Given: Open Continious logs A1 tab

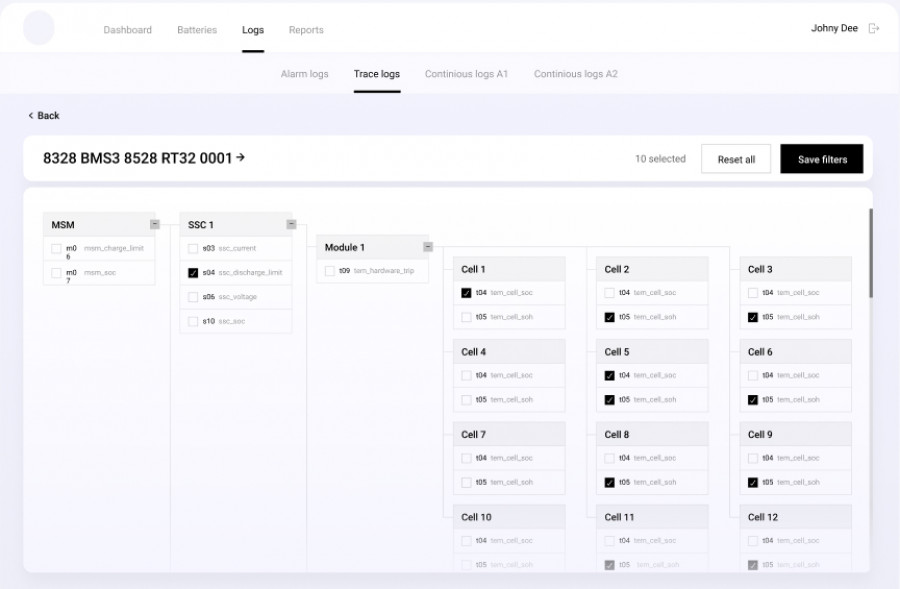Looking at the screenshot, I should pyautogui.click(x=466, y=74).
